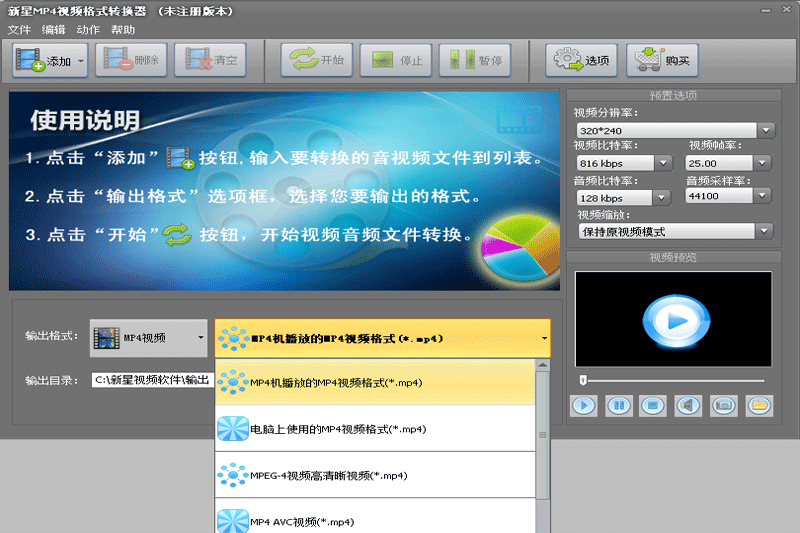Viewport: 800px width, 533px height.
Task: Click the 输出目录 path input field
Action: coord(152,380)
